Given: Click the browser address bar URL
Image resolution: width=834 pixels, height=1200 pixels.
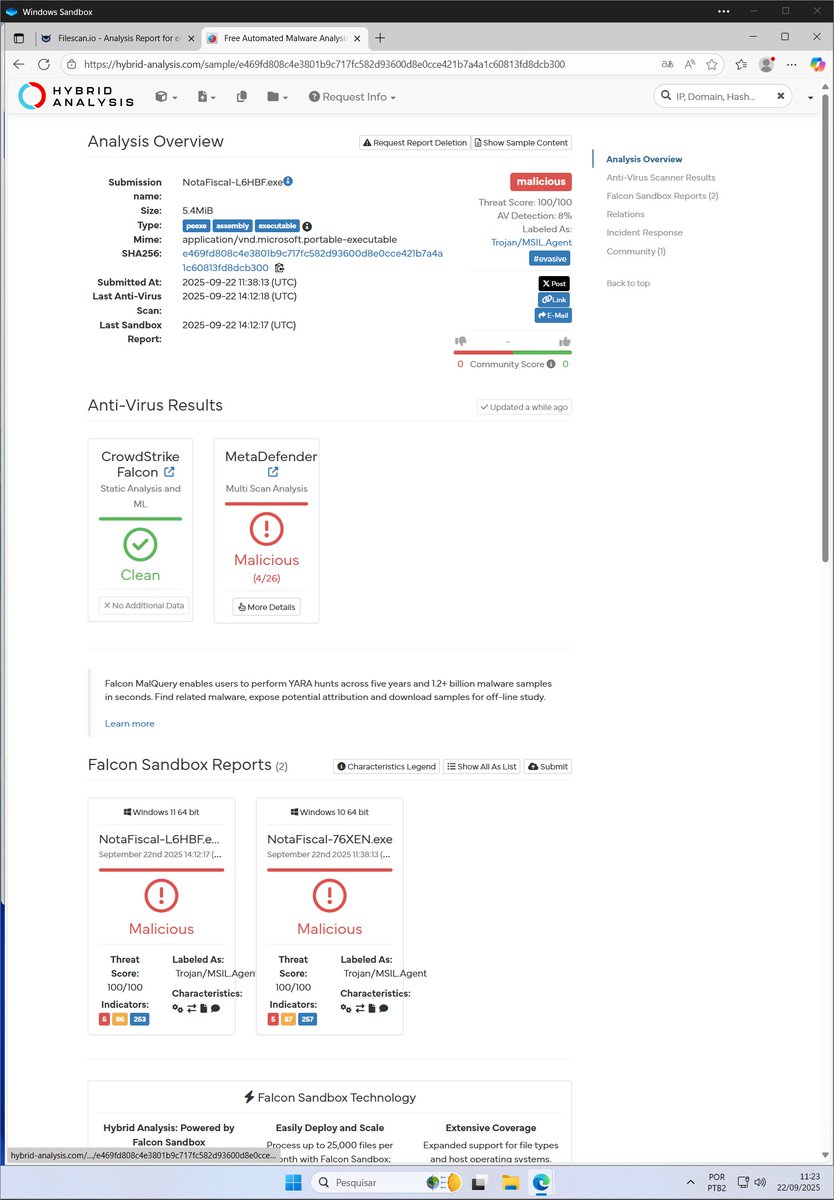Looking at the screenshot, I should point(325,64).
